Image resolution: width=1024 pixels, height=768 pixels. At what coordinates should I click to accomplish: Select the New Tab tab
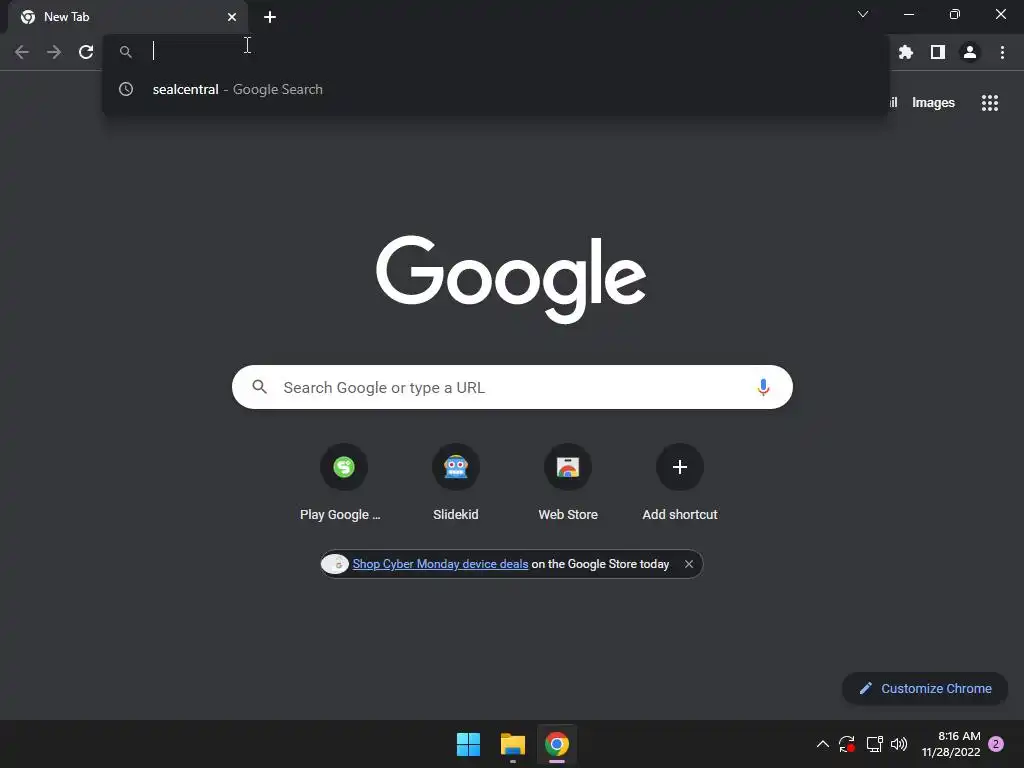point(128,17)
